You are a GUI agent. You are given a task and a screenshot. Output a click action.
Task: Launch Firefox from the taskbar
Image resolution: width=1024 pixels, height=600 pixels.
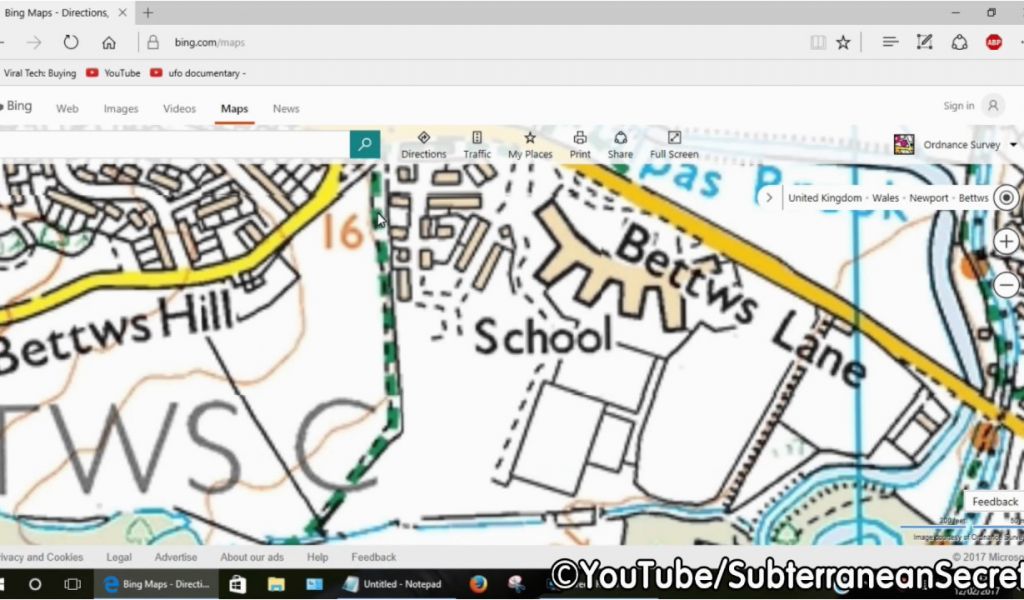coord(479,584)
